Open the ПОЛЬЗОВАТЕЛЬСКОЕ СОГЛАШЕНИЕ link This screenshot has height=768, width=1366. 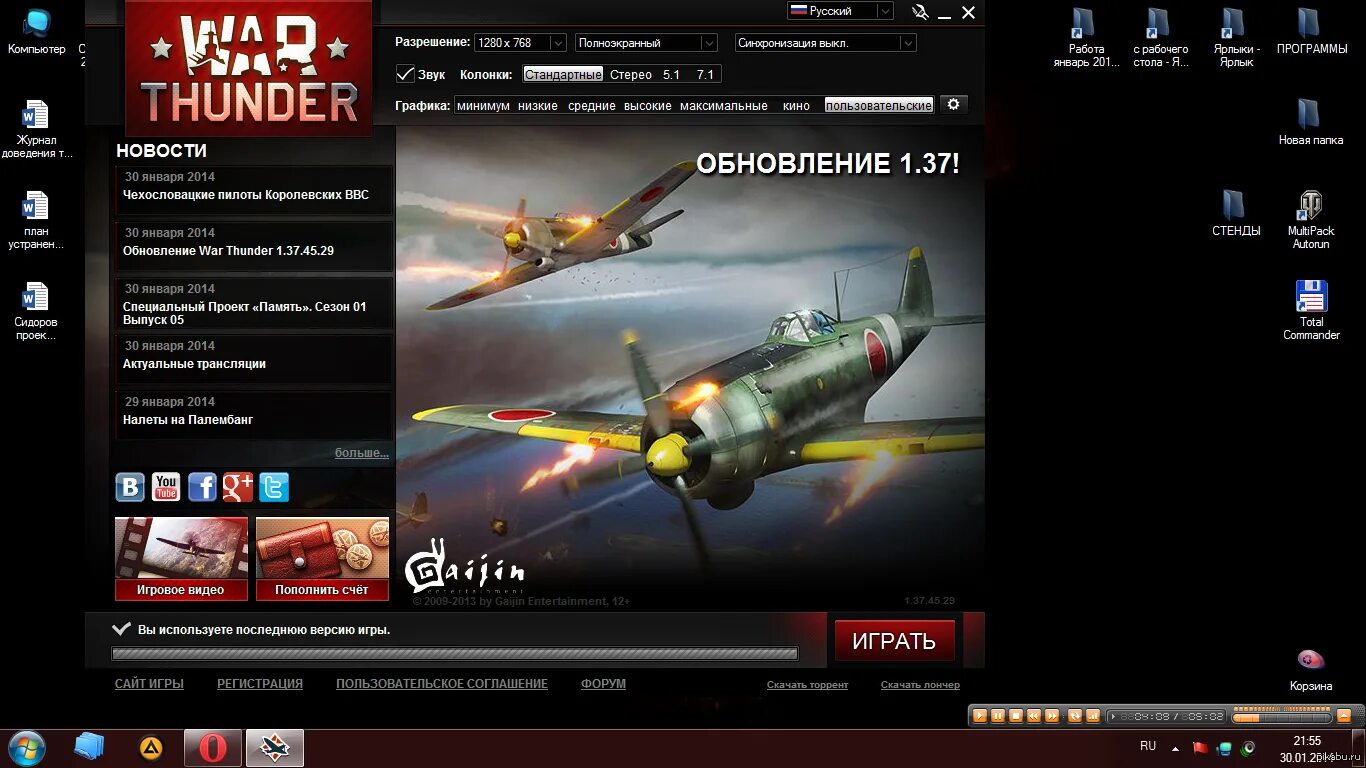[442, 684]
